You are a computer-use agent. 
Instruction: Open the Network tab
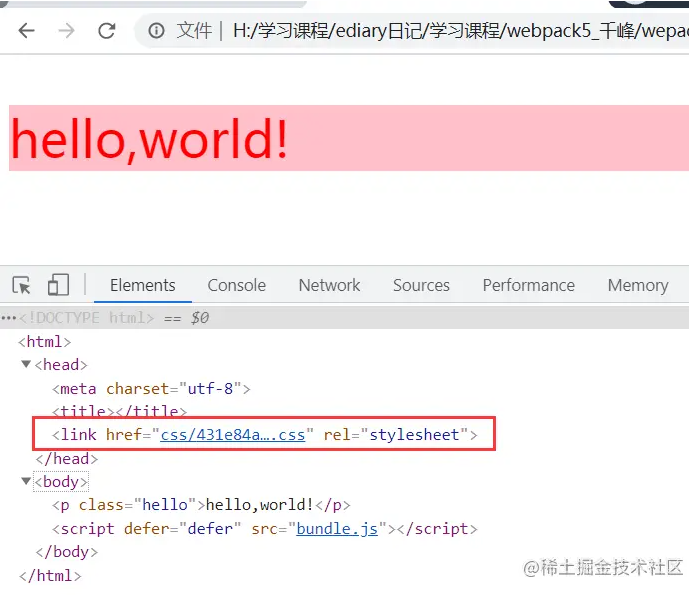pos(330,285)
